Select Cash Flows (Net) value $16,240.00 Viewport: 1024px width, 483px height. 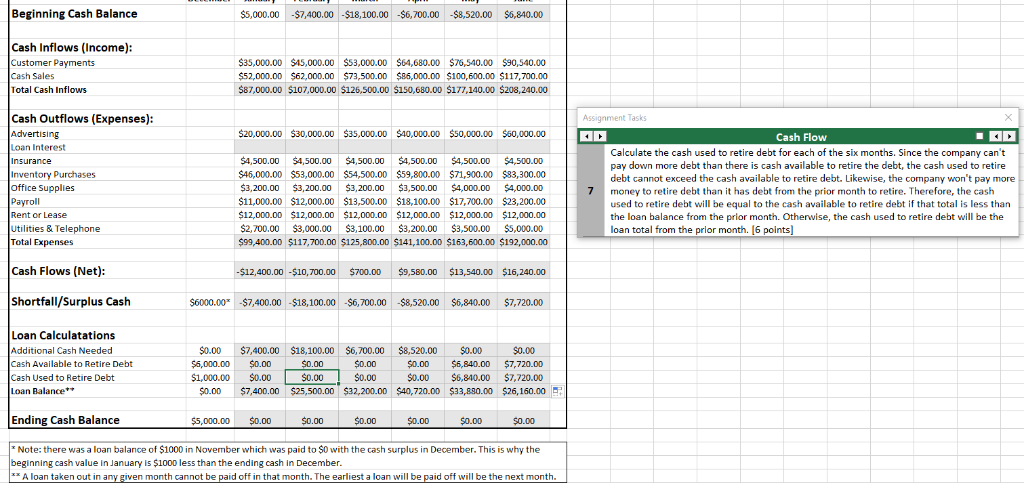[x=524, y=272]
